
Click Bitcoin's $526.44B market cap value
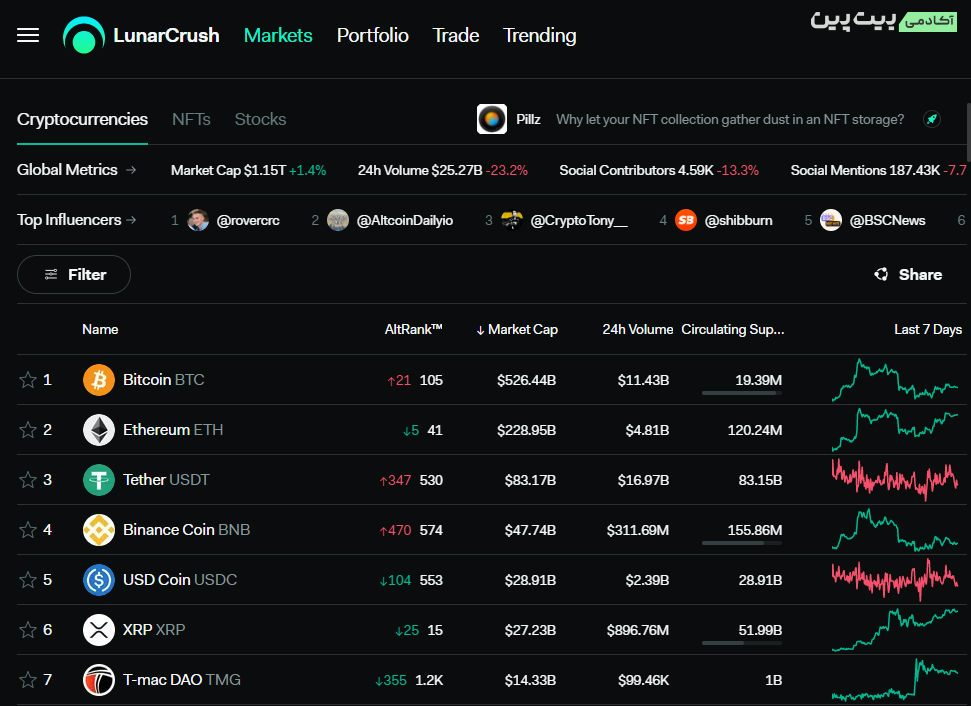pyautogui.click(x=526, y=380)
